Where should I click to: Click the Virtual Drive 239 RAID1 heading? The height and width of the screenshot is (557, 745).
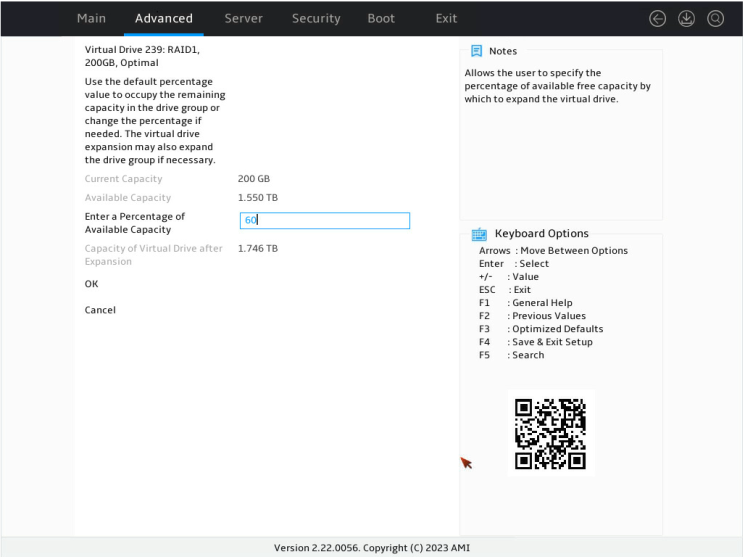tap(142, 56)
